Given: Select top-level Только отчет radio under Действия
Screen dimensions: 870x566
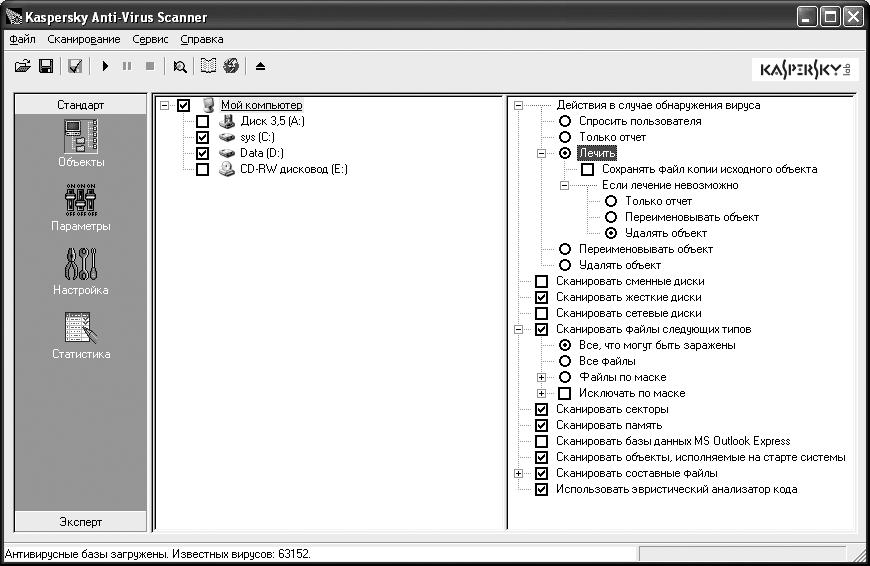Looking at the screenshot, I should click(x=565, y=137).
